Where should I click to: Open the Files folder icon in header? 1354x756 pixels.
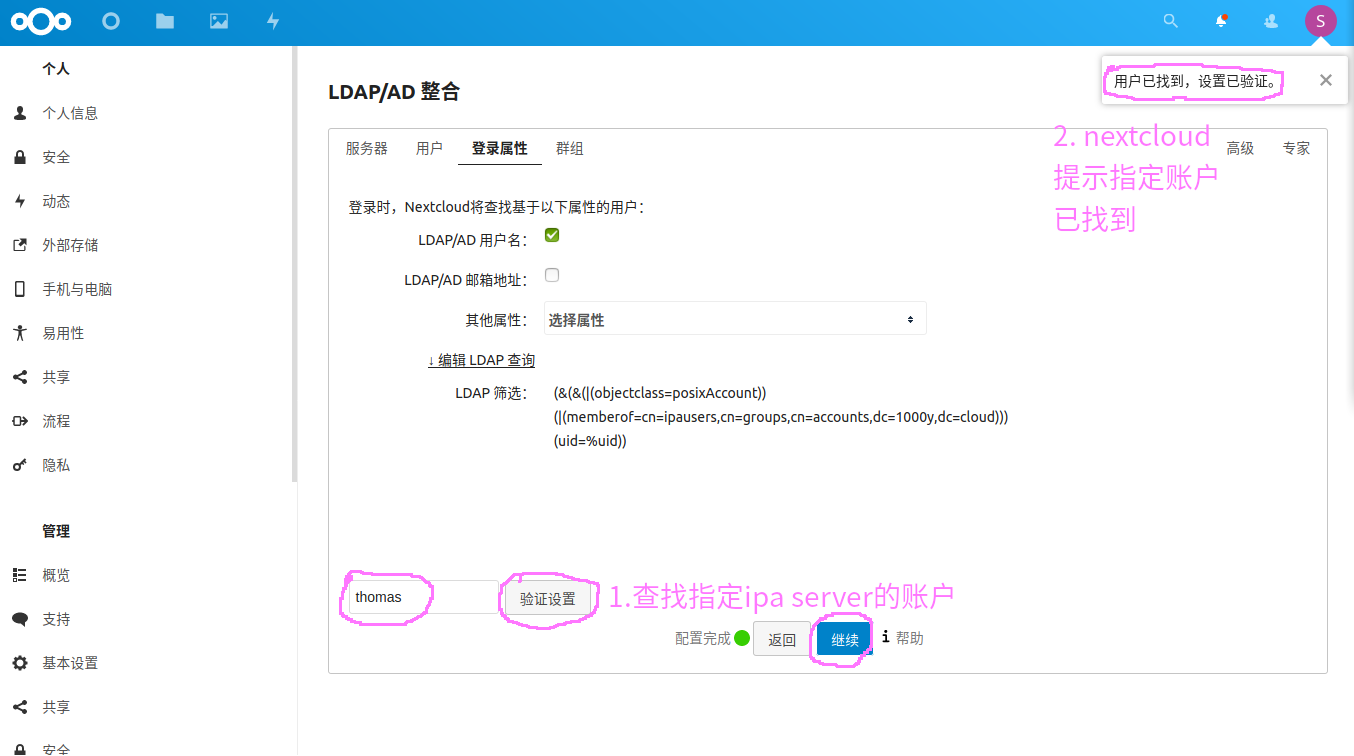[x=165, y=21]
